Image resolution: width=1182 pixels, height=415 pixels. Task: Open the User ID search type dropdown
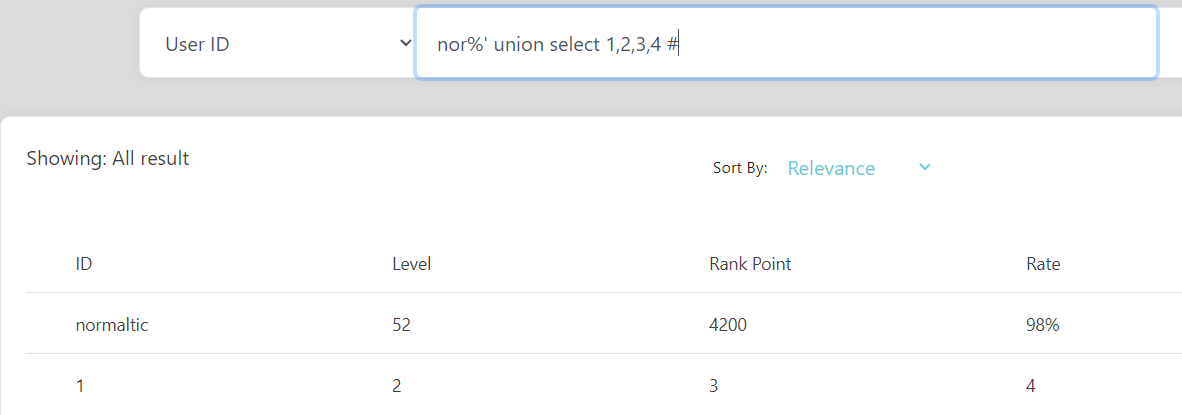pos(277,43)
